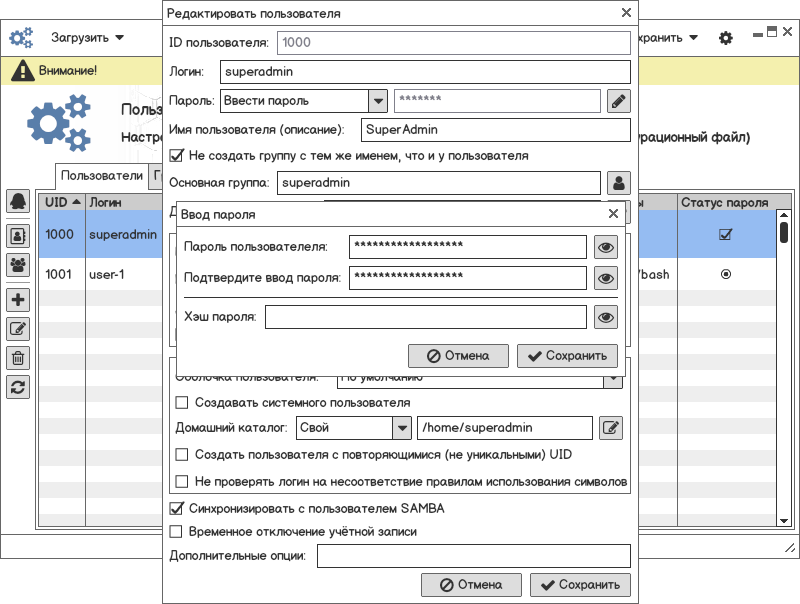Open the save dropdown arrow in the main toolbar
This screenshot has width=800, height=604.
pyautogui.click(x=693, y=38)
